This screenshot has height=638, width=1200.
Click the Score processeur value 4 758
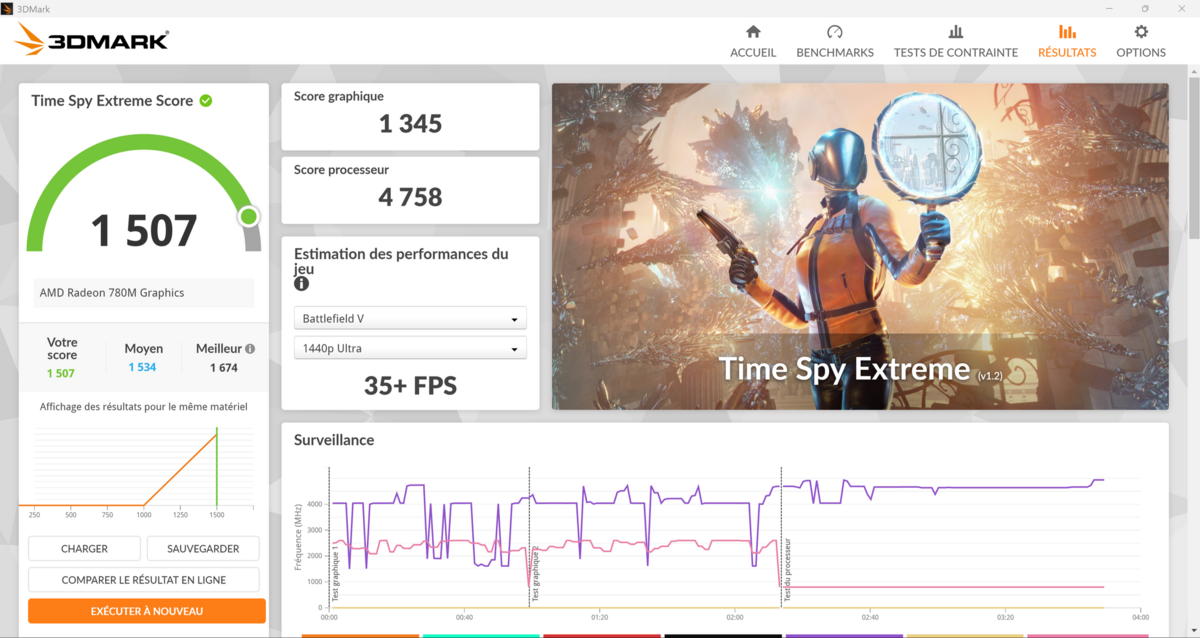coord(410,197)
